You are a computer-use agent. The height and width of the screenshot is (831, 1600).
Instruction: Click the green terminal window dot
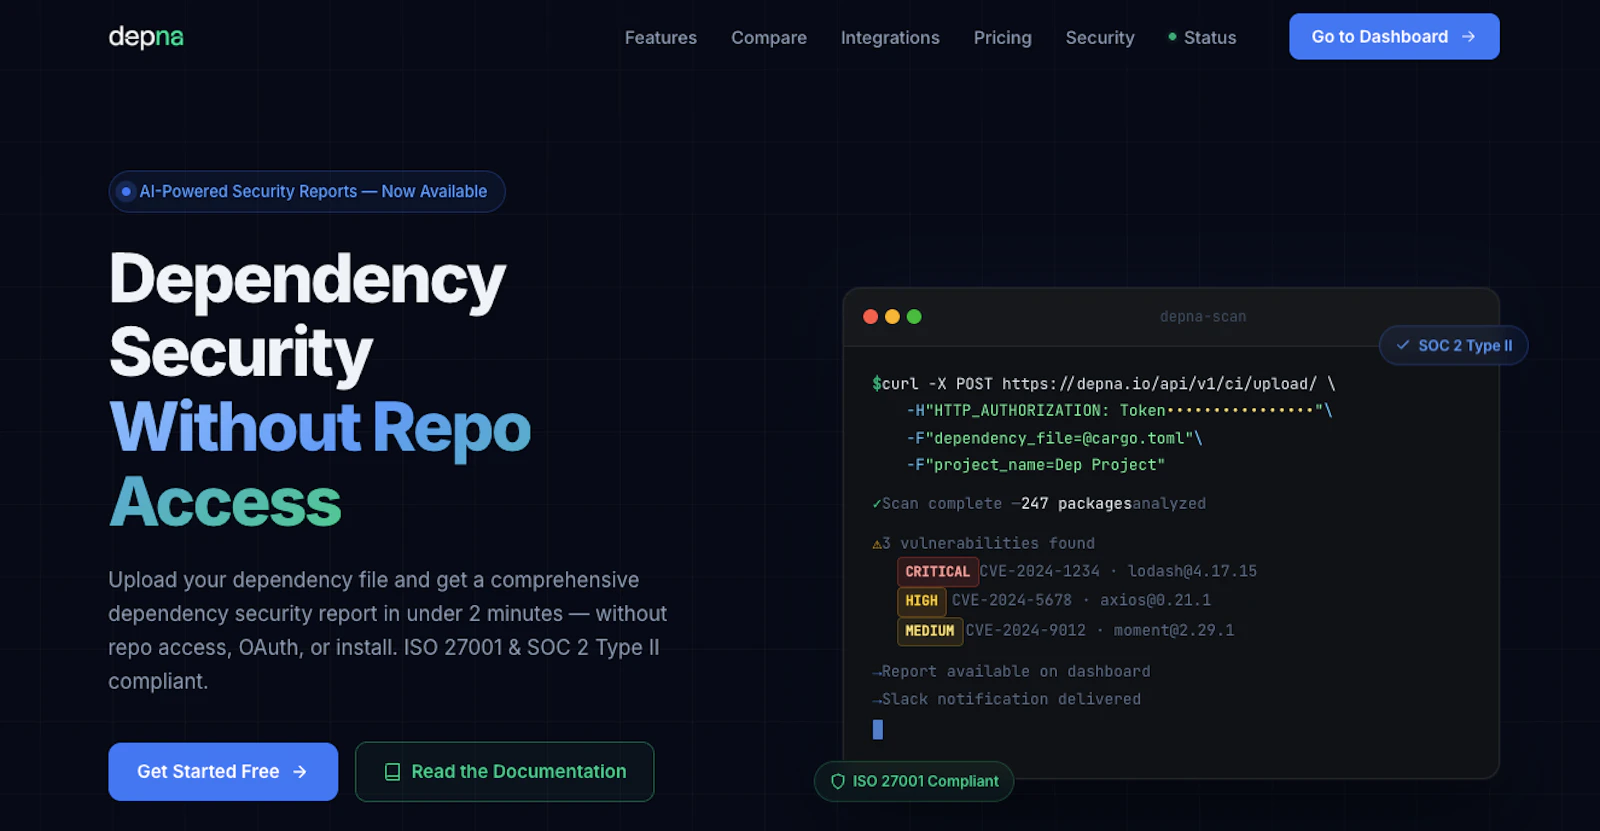pyautogui.click(x=914, y=317)
